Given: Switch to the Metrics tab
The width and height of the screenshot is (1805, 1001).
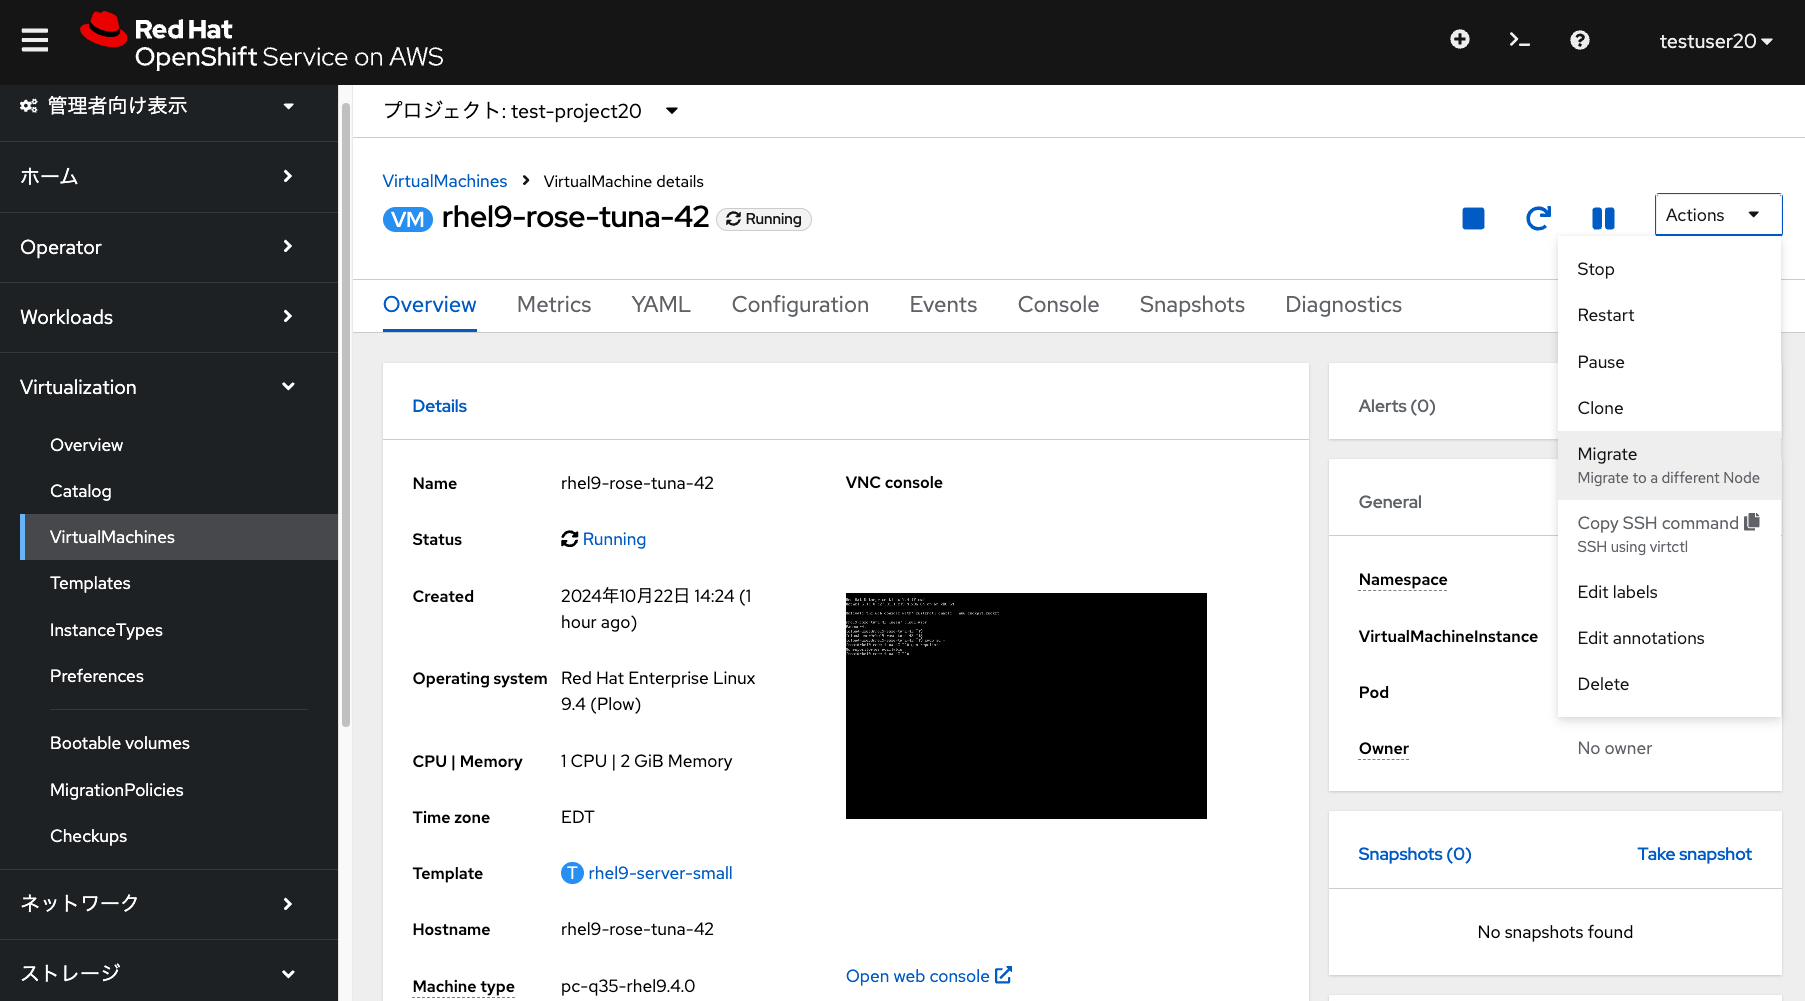Looking at the screenshot, I should coord(554,305).
